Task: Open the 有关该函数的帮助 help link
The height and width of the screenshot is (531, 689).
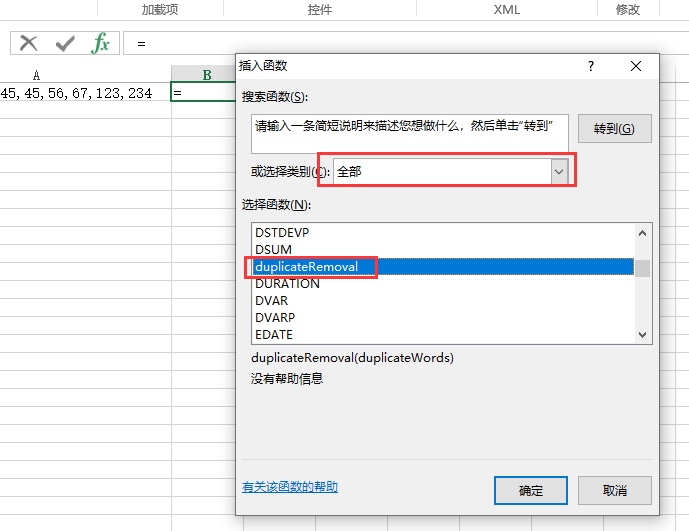Action: pos(290,487)
